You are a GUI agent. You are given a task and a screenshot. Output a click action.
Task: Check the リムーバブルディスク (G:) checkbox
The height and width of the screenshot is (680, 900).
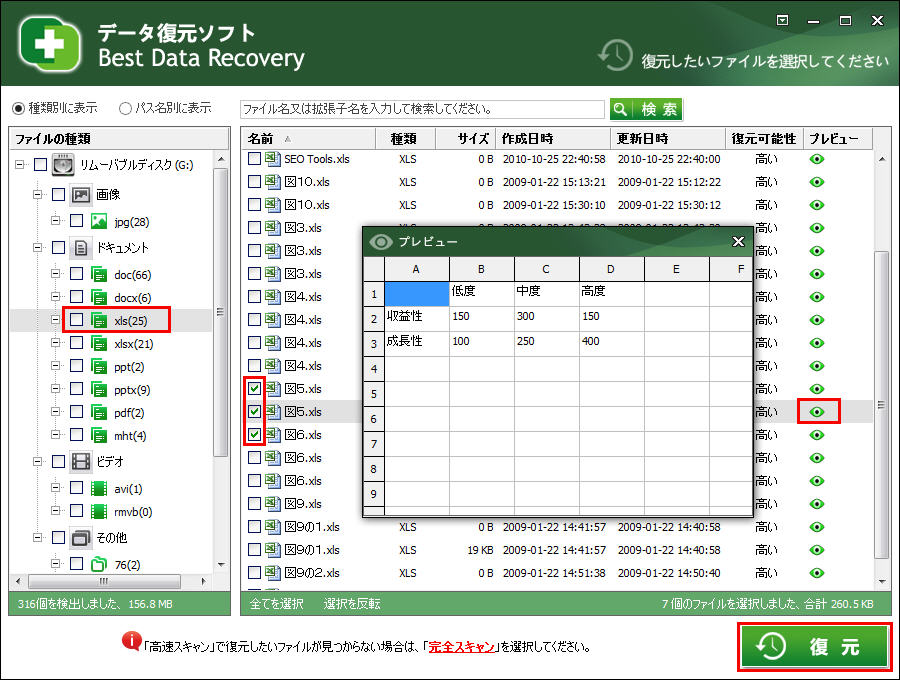coord(40,165)
